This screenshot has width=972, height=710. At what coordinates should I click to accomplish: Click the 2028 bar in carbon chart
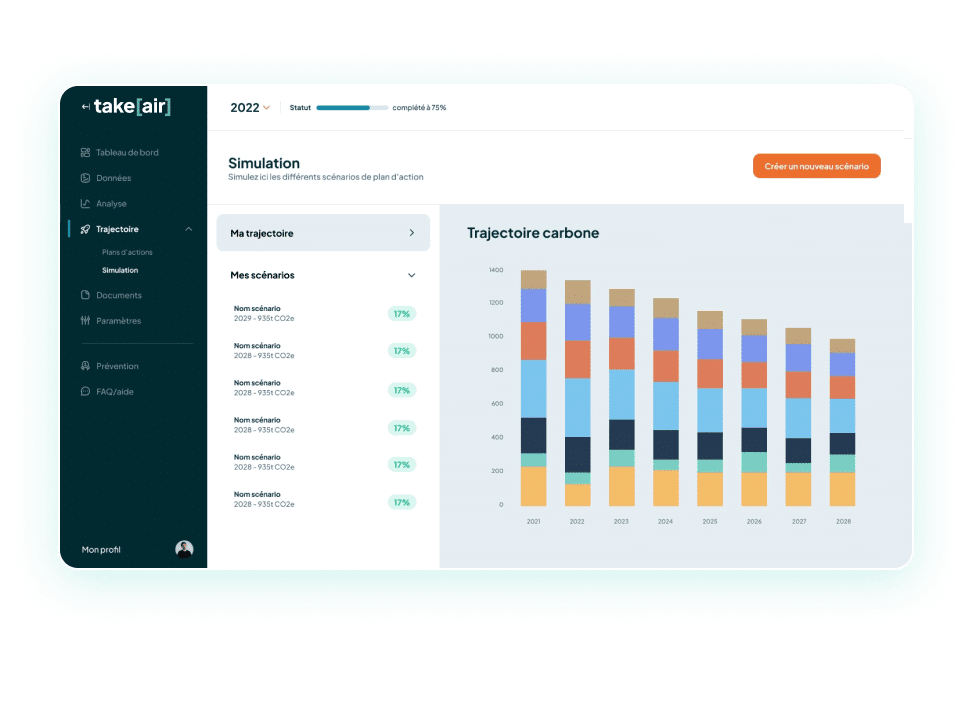click(842, 422)
